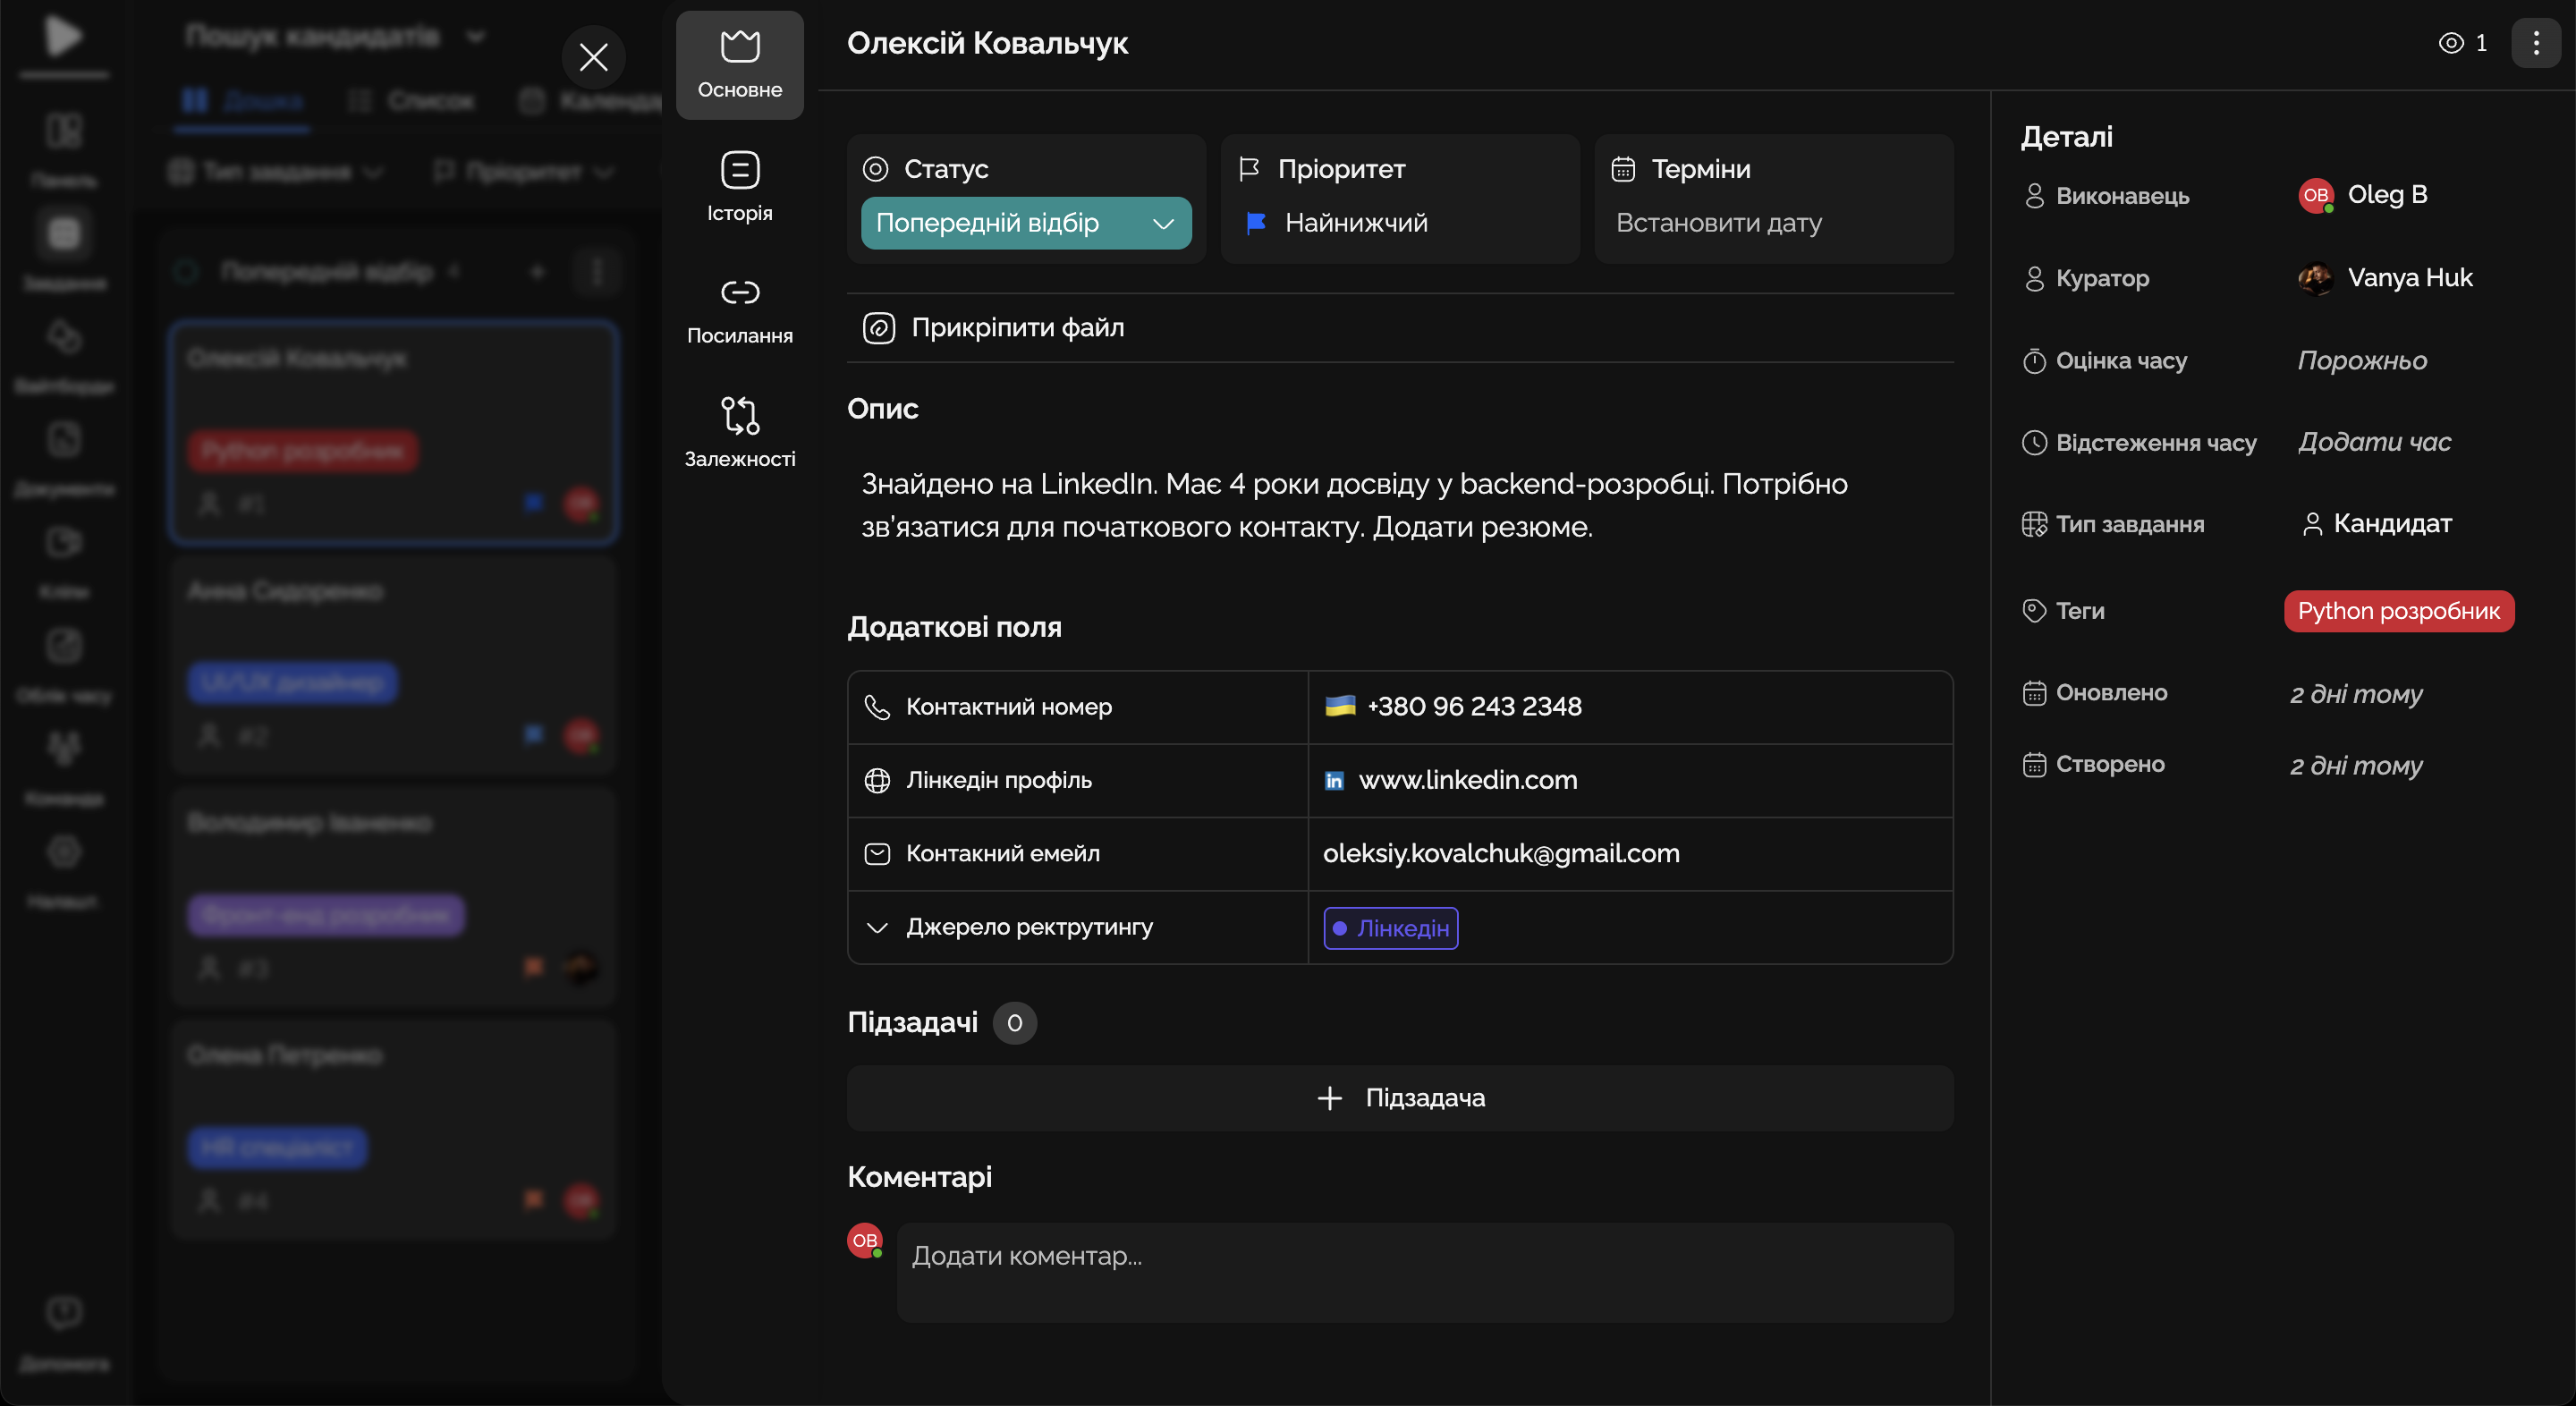Click the red Python розробник tag
This screenshot has width=2576, height=1406.
click(x=2397, y=611)
